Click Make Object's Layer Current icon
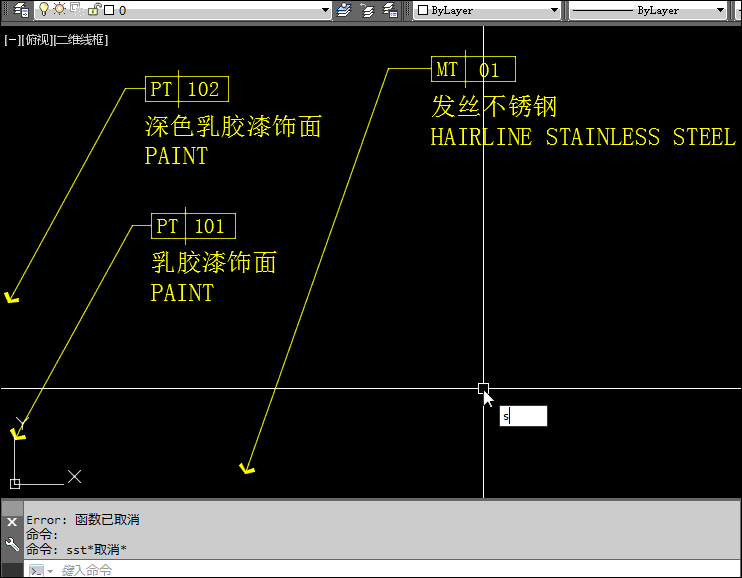This screenshot has height=578, width=742. point(345,10)
